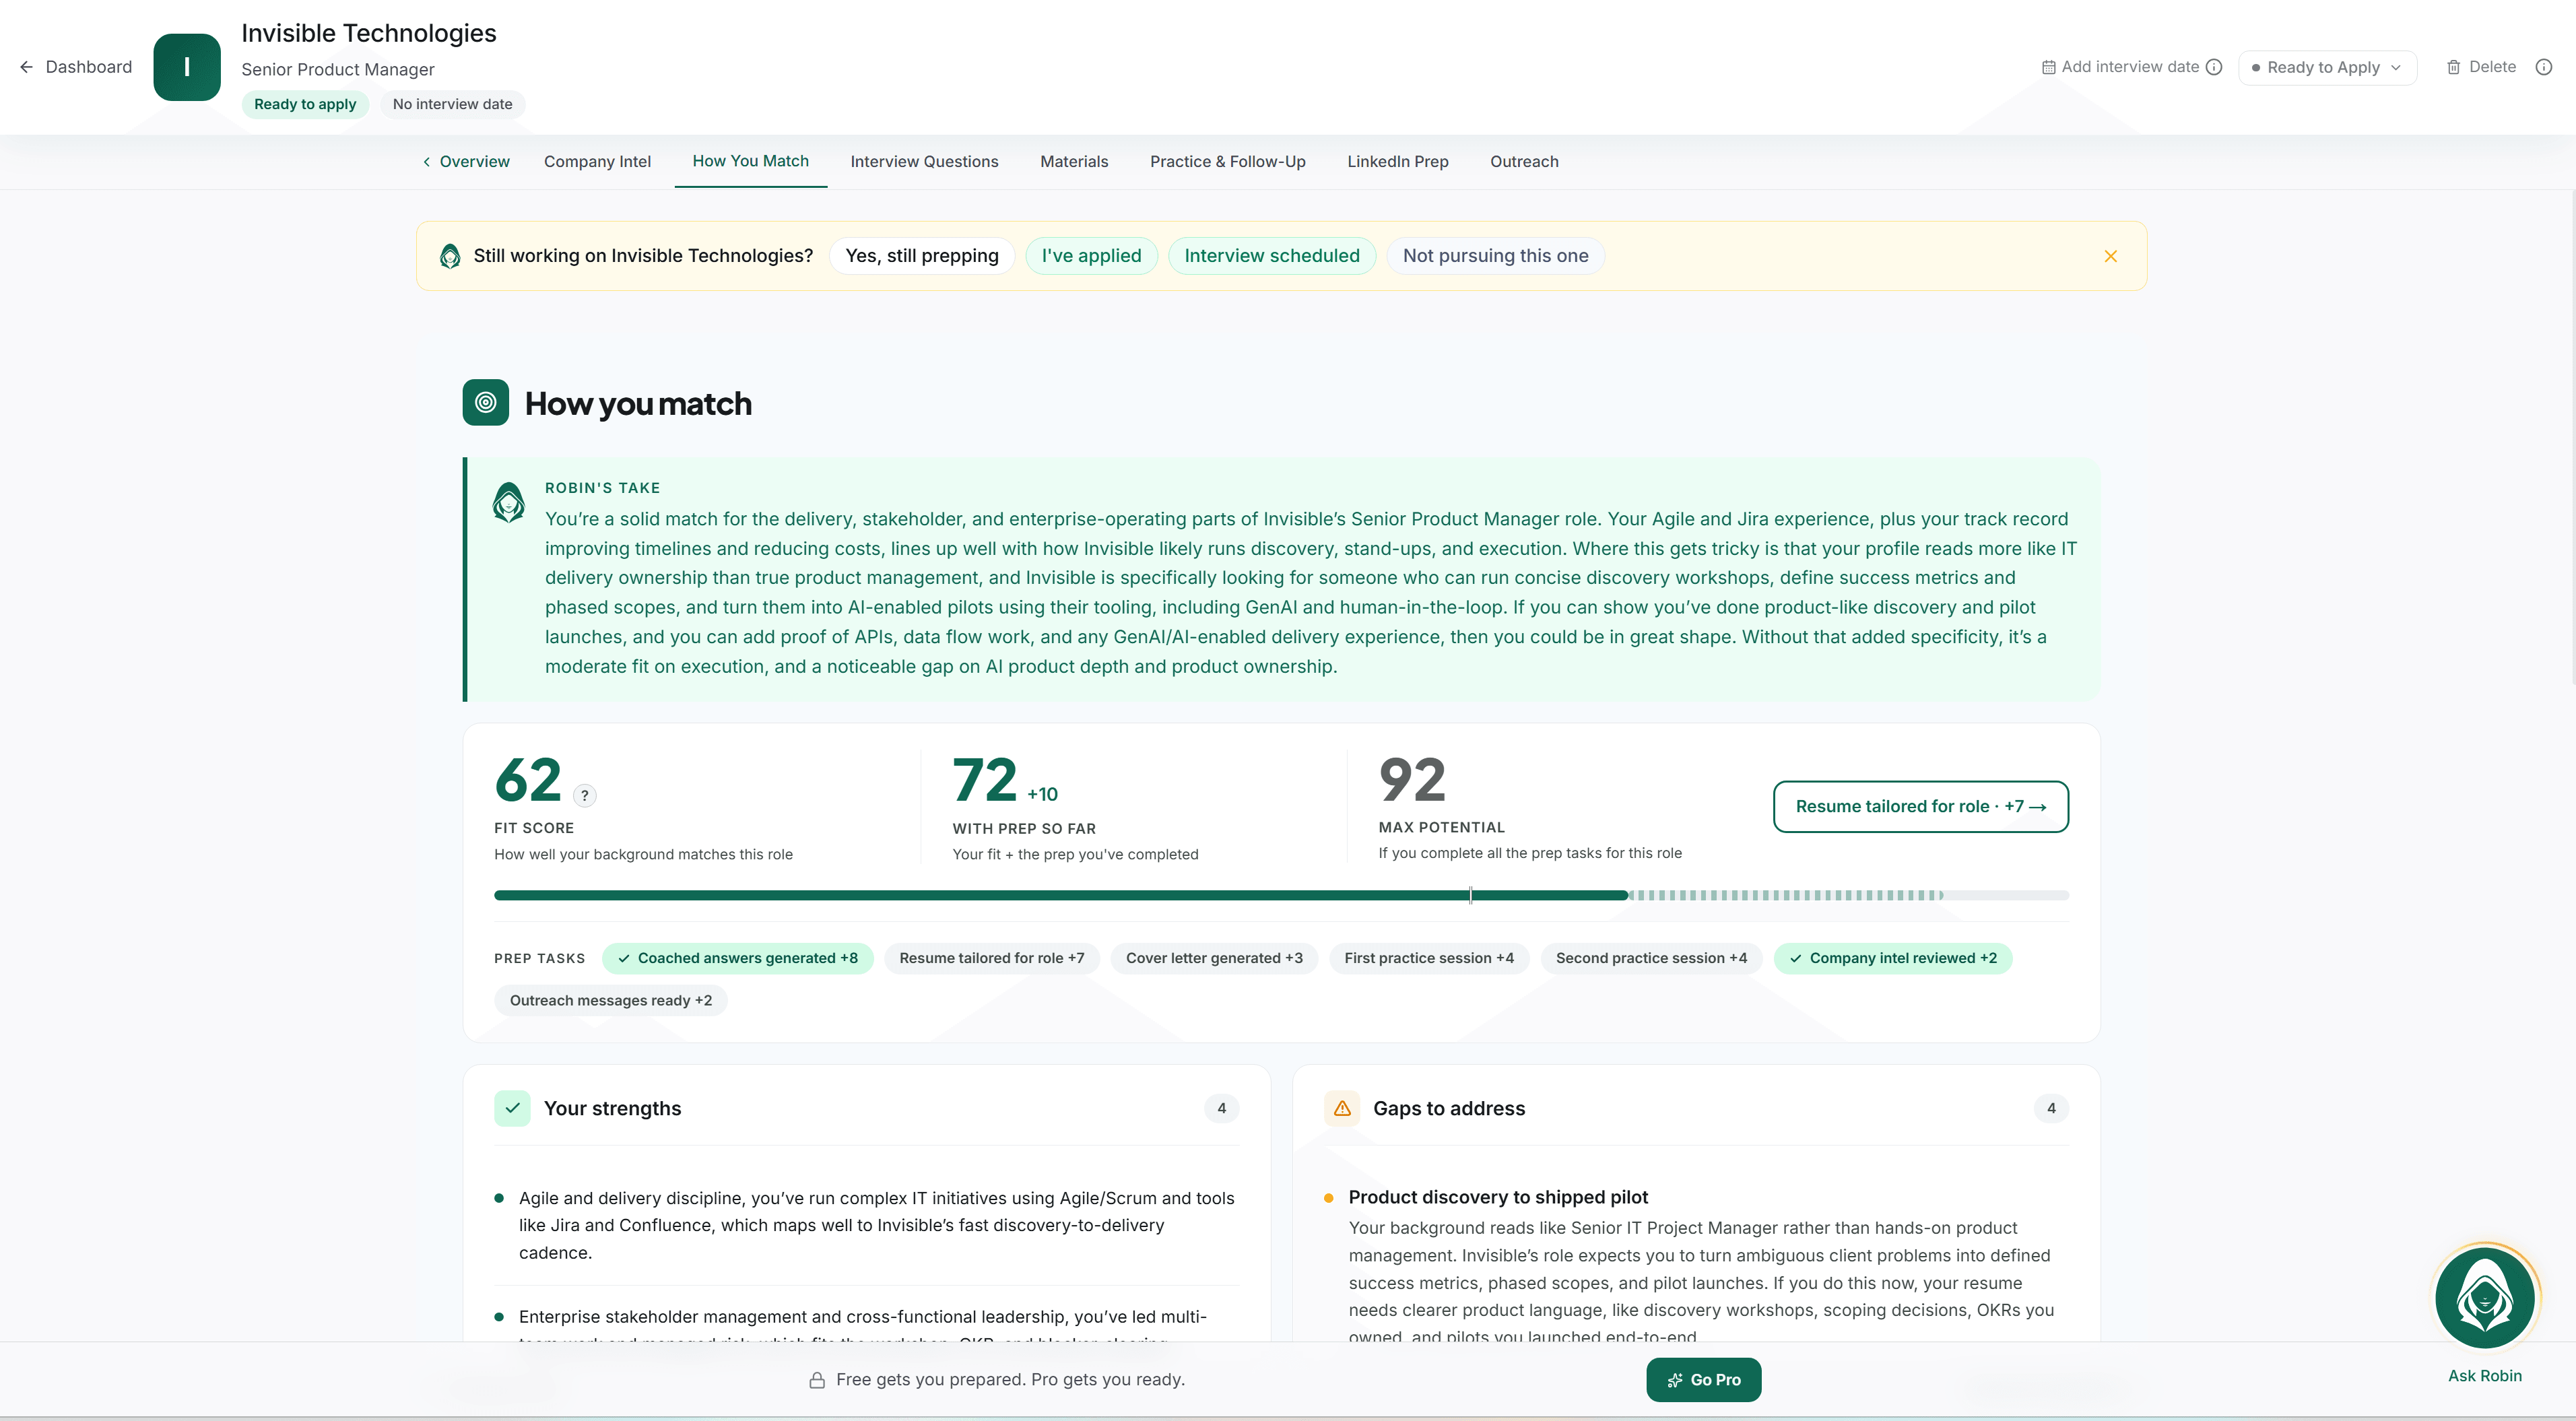Open the info icon beside Add interview date
Image resolution: width=2576 pixels, height=1421 pixels.
tap(2214, 67)
